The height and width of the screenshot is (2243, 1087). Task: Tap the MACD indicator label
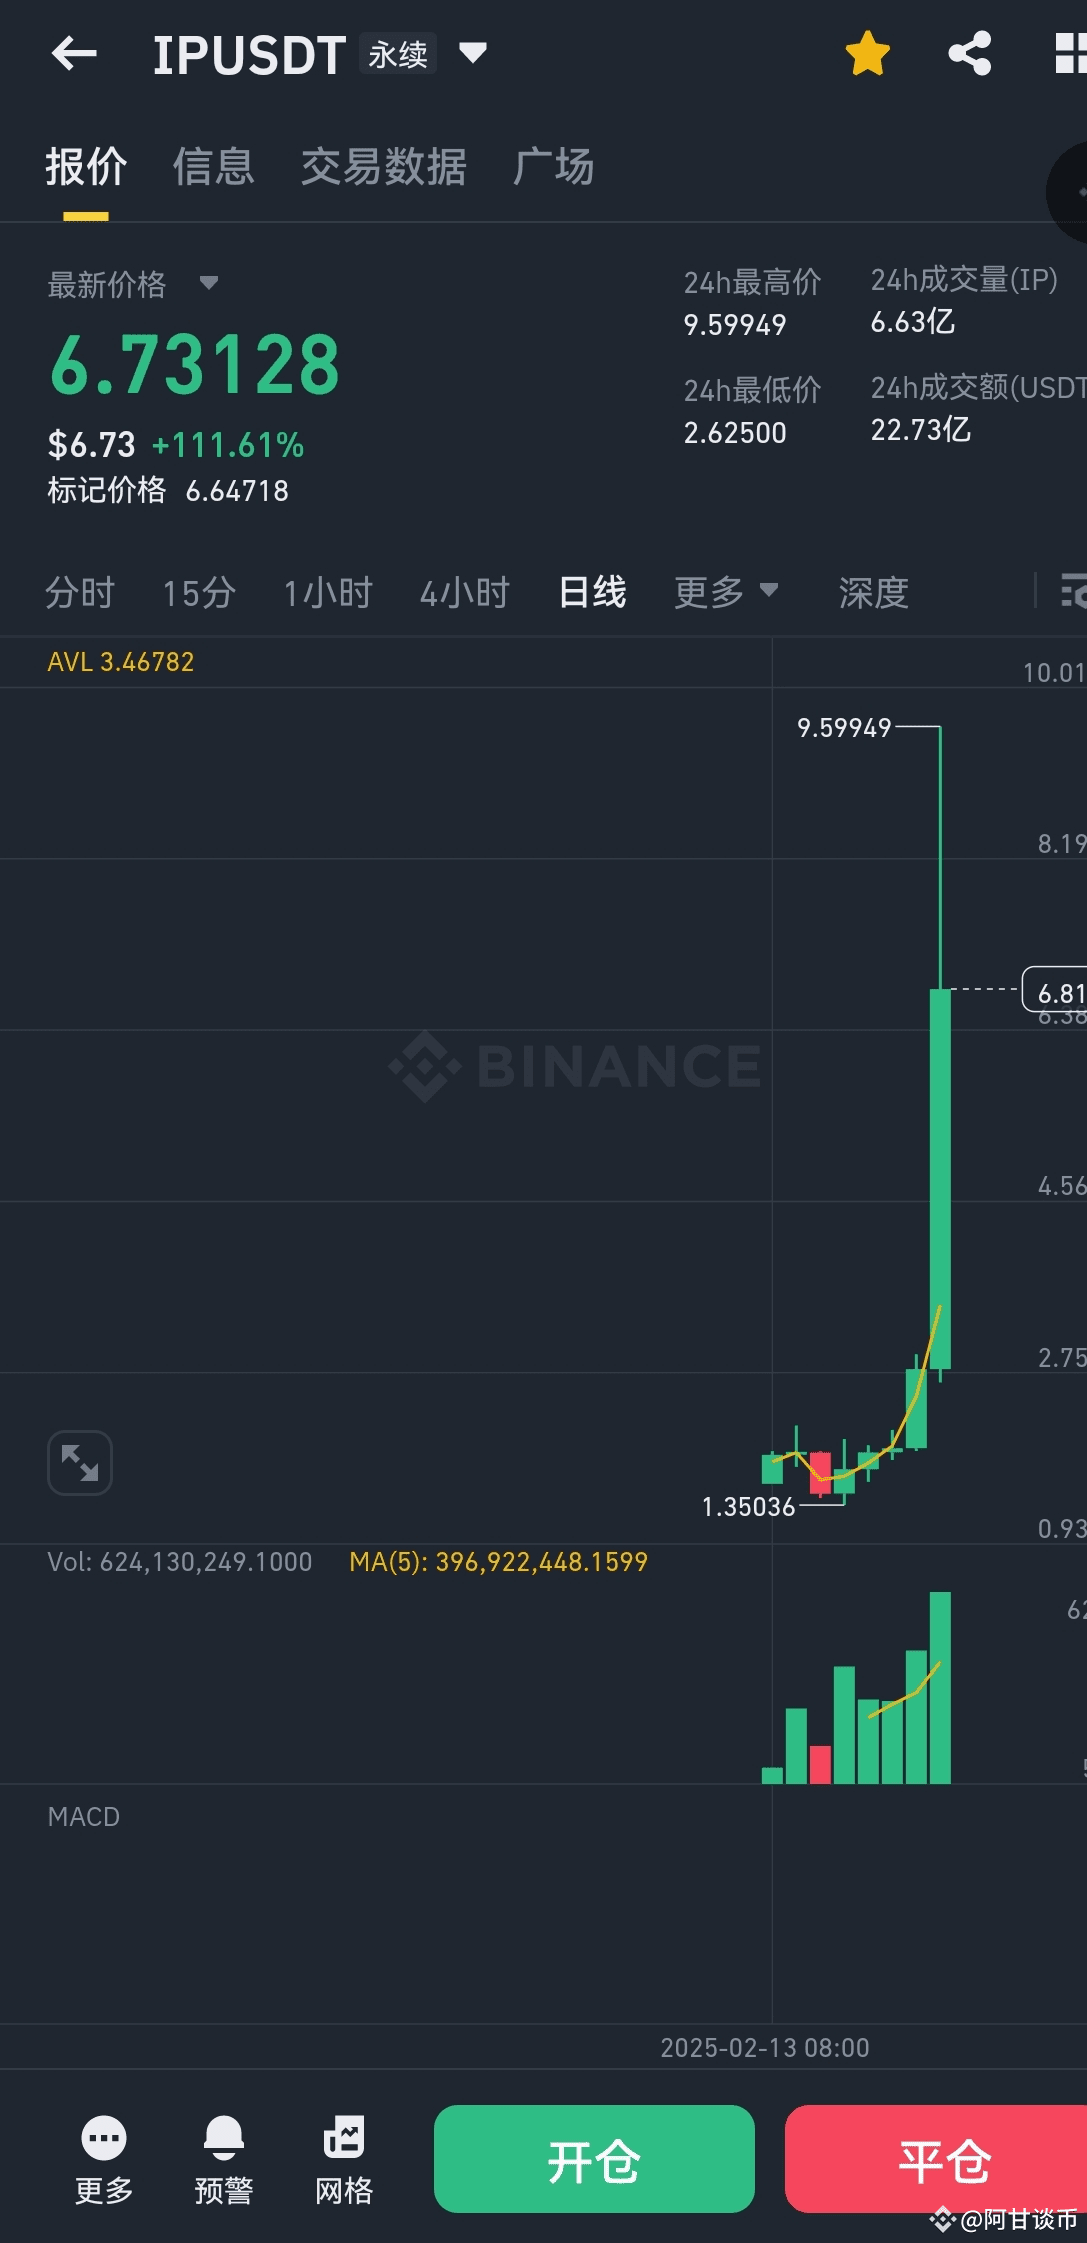pyautogui.click(x=83, y=1816)
